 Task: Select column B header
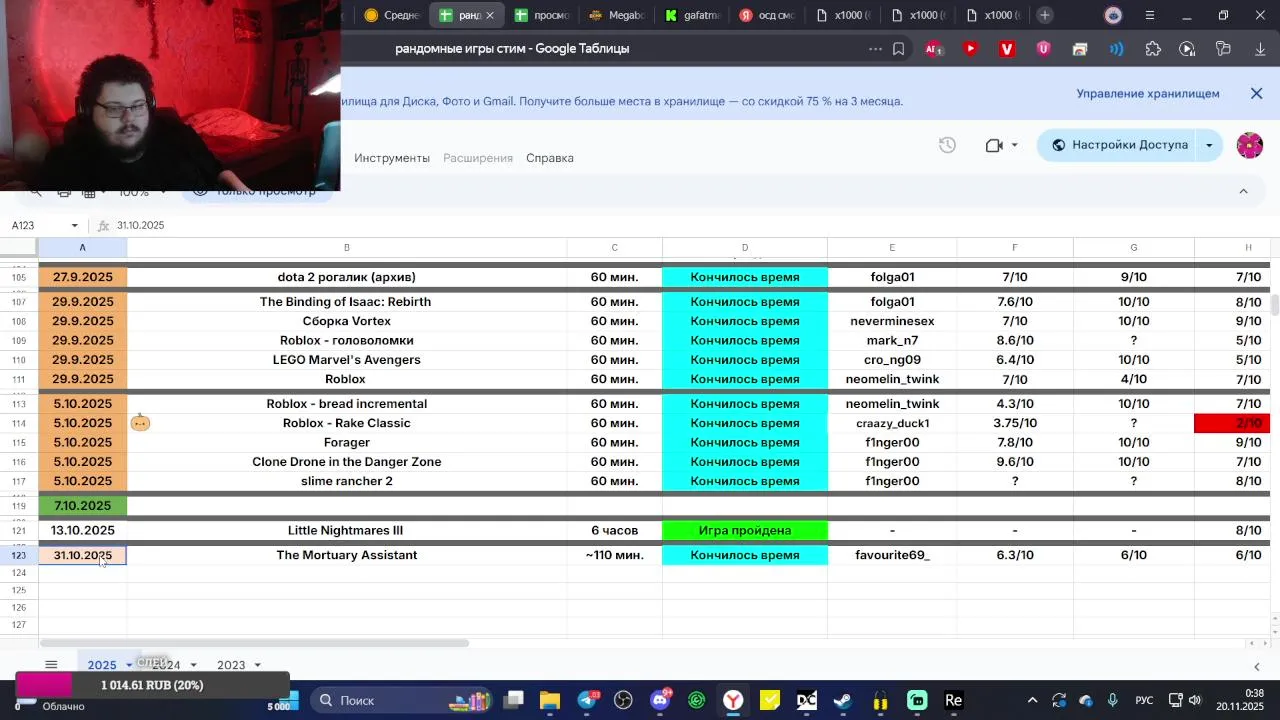(x=347, y=248)
